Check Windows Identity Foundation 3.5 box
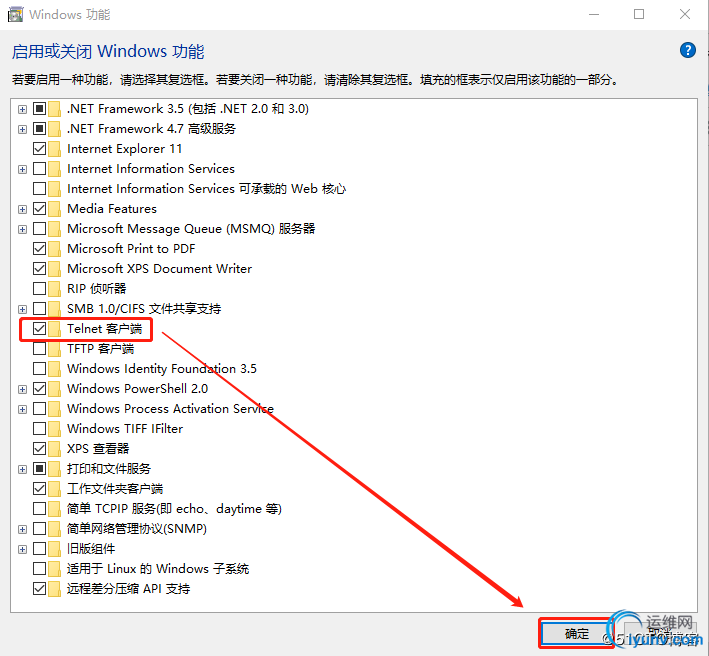The image size is (709, 656). click(39, 368)
